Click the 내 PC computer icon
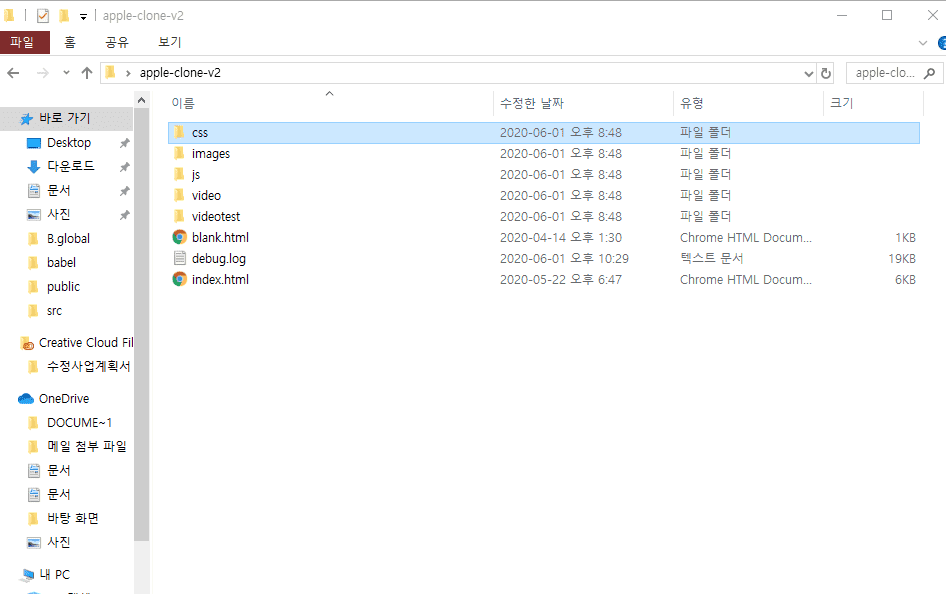 [x=27, y=575]
